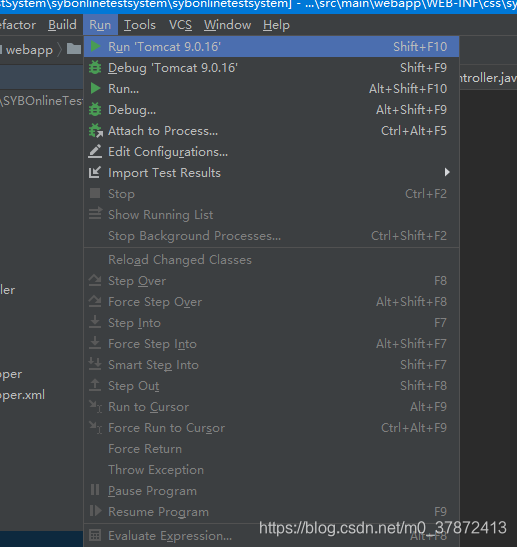
Task: Click the Force Return entry
Action: pos(271,448)
